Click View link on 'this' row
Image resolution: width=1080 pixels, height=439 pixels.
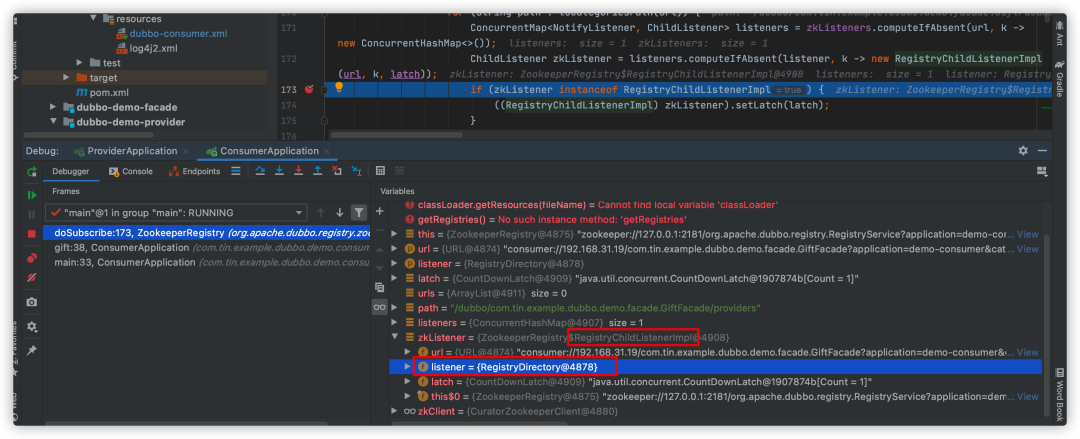(1028, 234)
